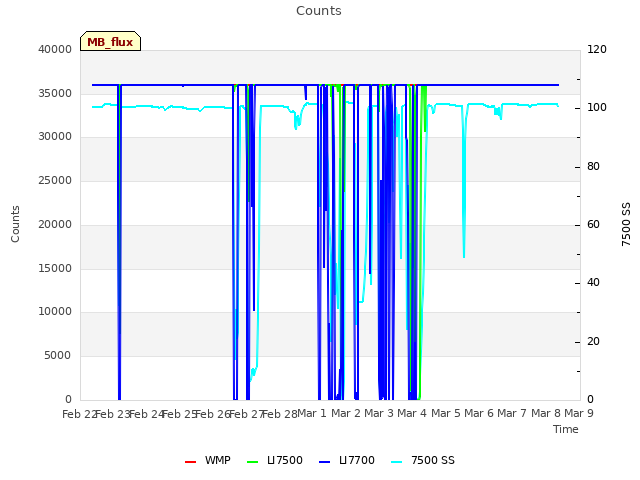Click the 100 right axis tick
This screenshot has width=640, height=480.
[597, 108]
